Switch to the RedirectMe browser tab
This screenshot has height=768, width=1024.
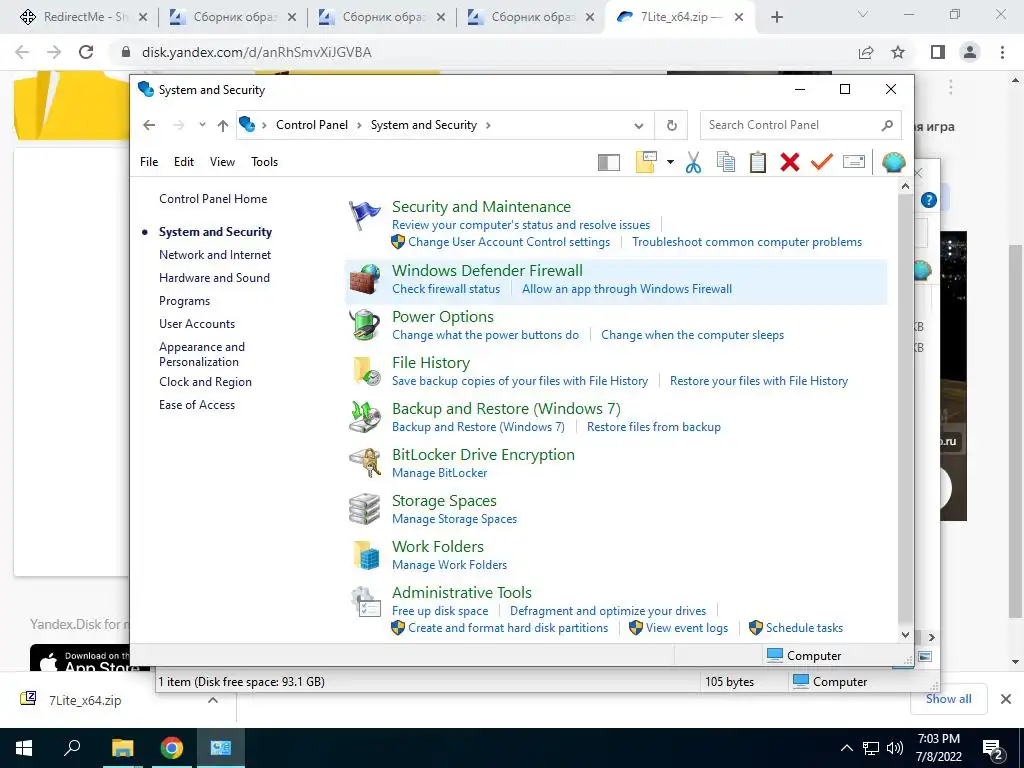pos(84,17)
